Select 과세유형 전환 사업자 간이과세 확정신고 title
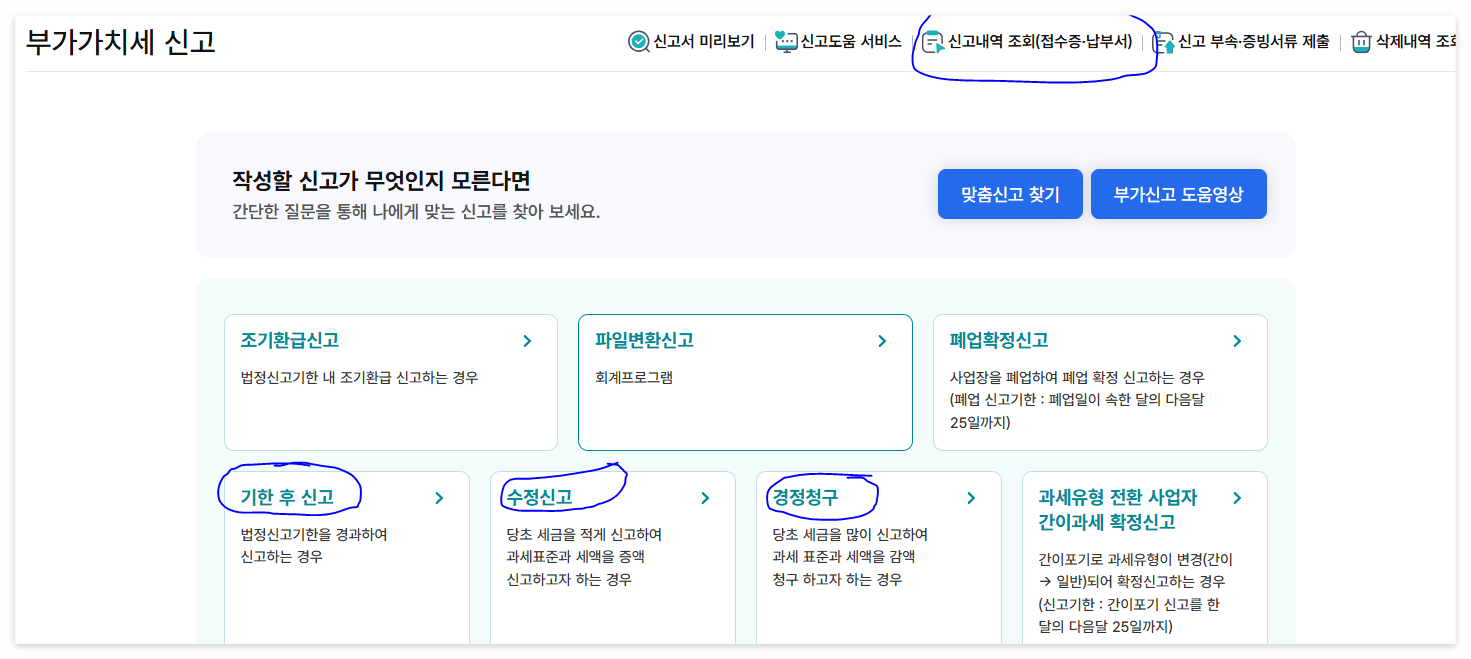The width and height of the screenshot is (1471, 659). pos(1118,509)
